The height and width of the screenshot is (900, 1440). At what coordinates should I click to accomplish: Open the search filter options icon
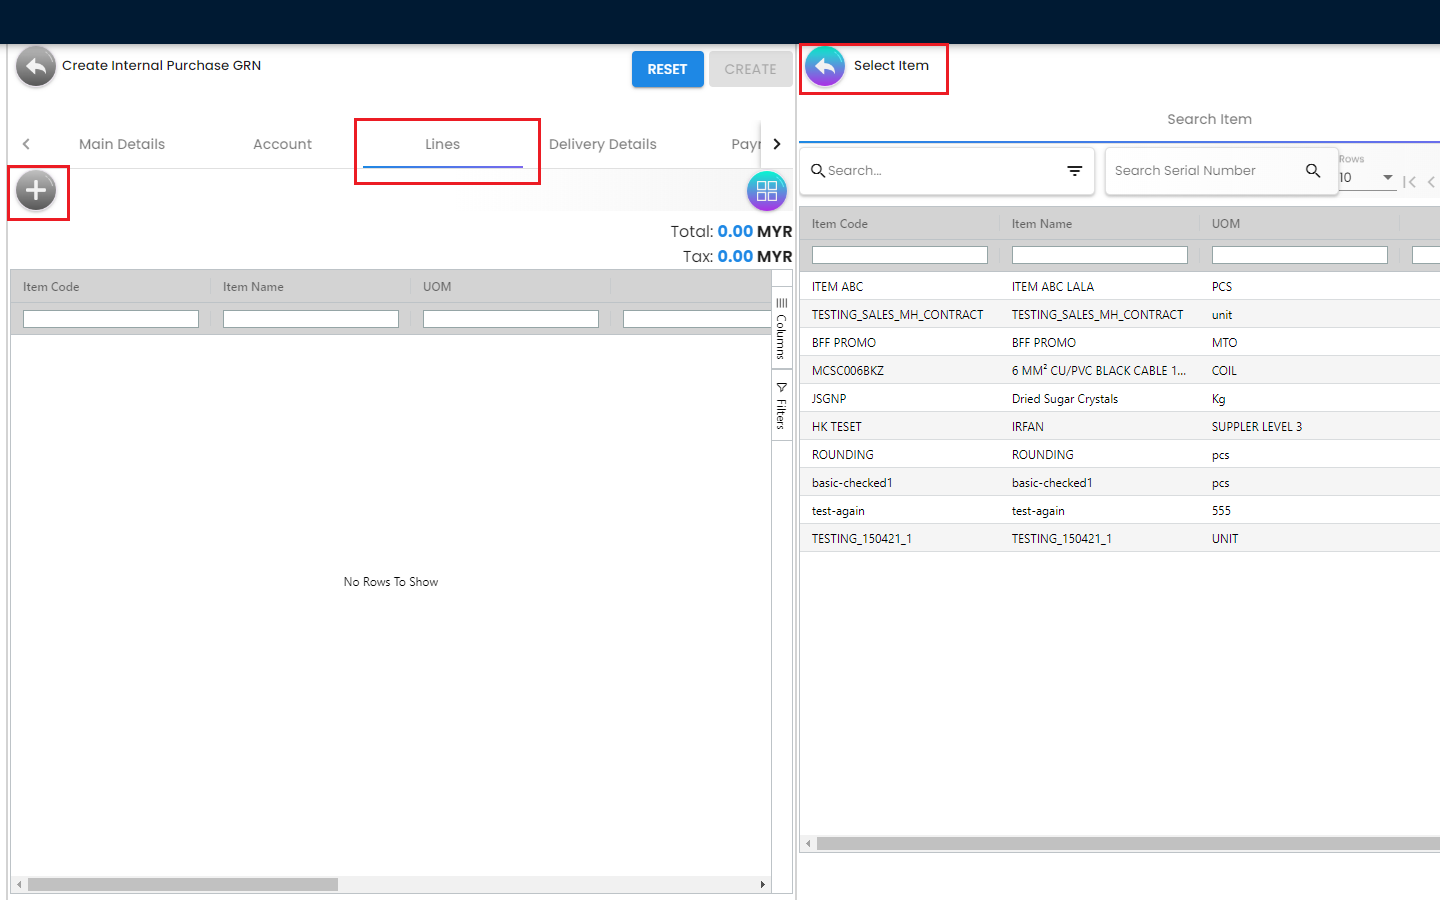(1074, 171)
